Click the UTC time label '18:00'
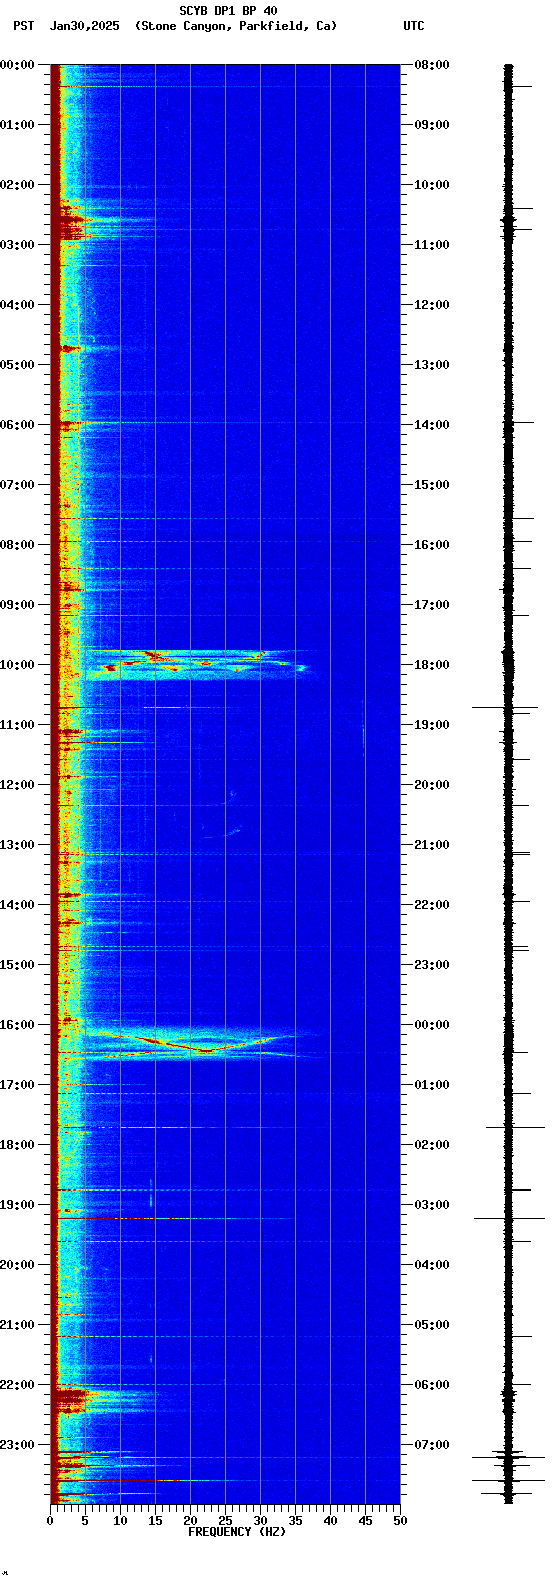This screenshot has width=552, height=1584. [x=432, y=665]
